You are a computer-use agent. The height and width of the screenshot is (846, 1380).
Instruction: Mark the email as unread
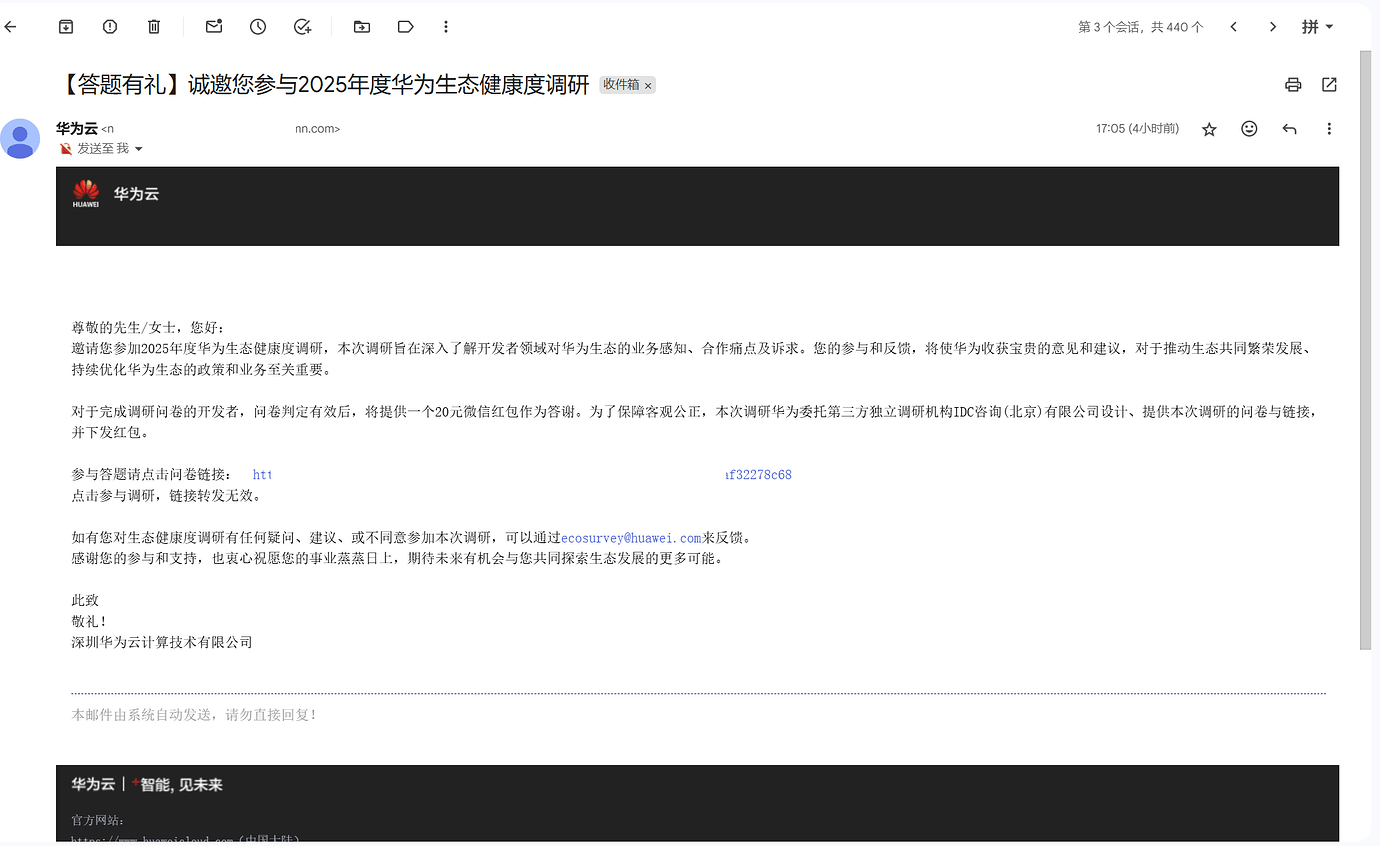point(214,27)
